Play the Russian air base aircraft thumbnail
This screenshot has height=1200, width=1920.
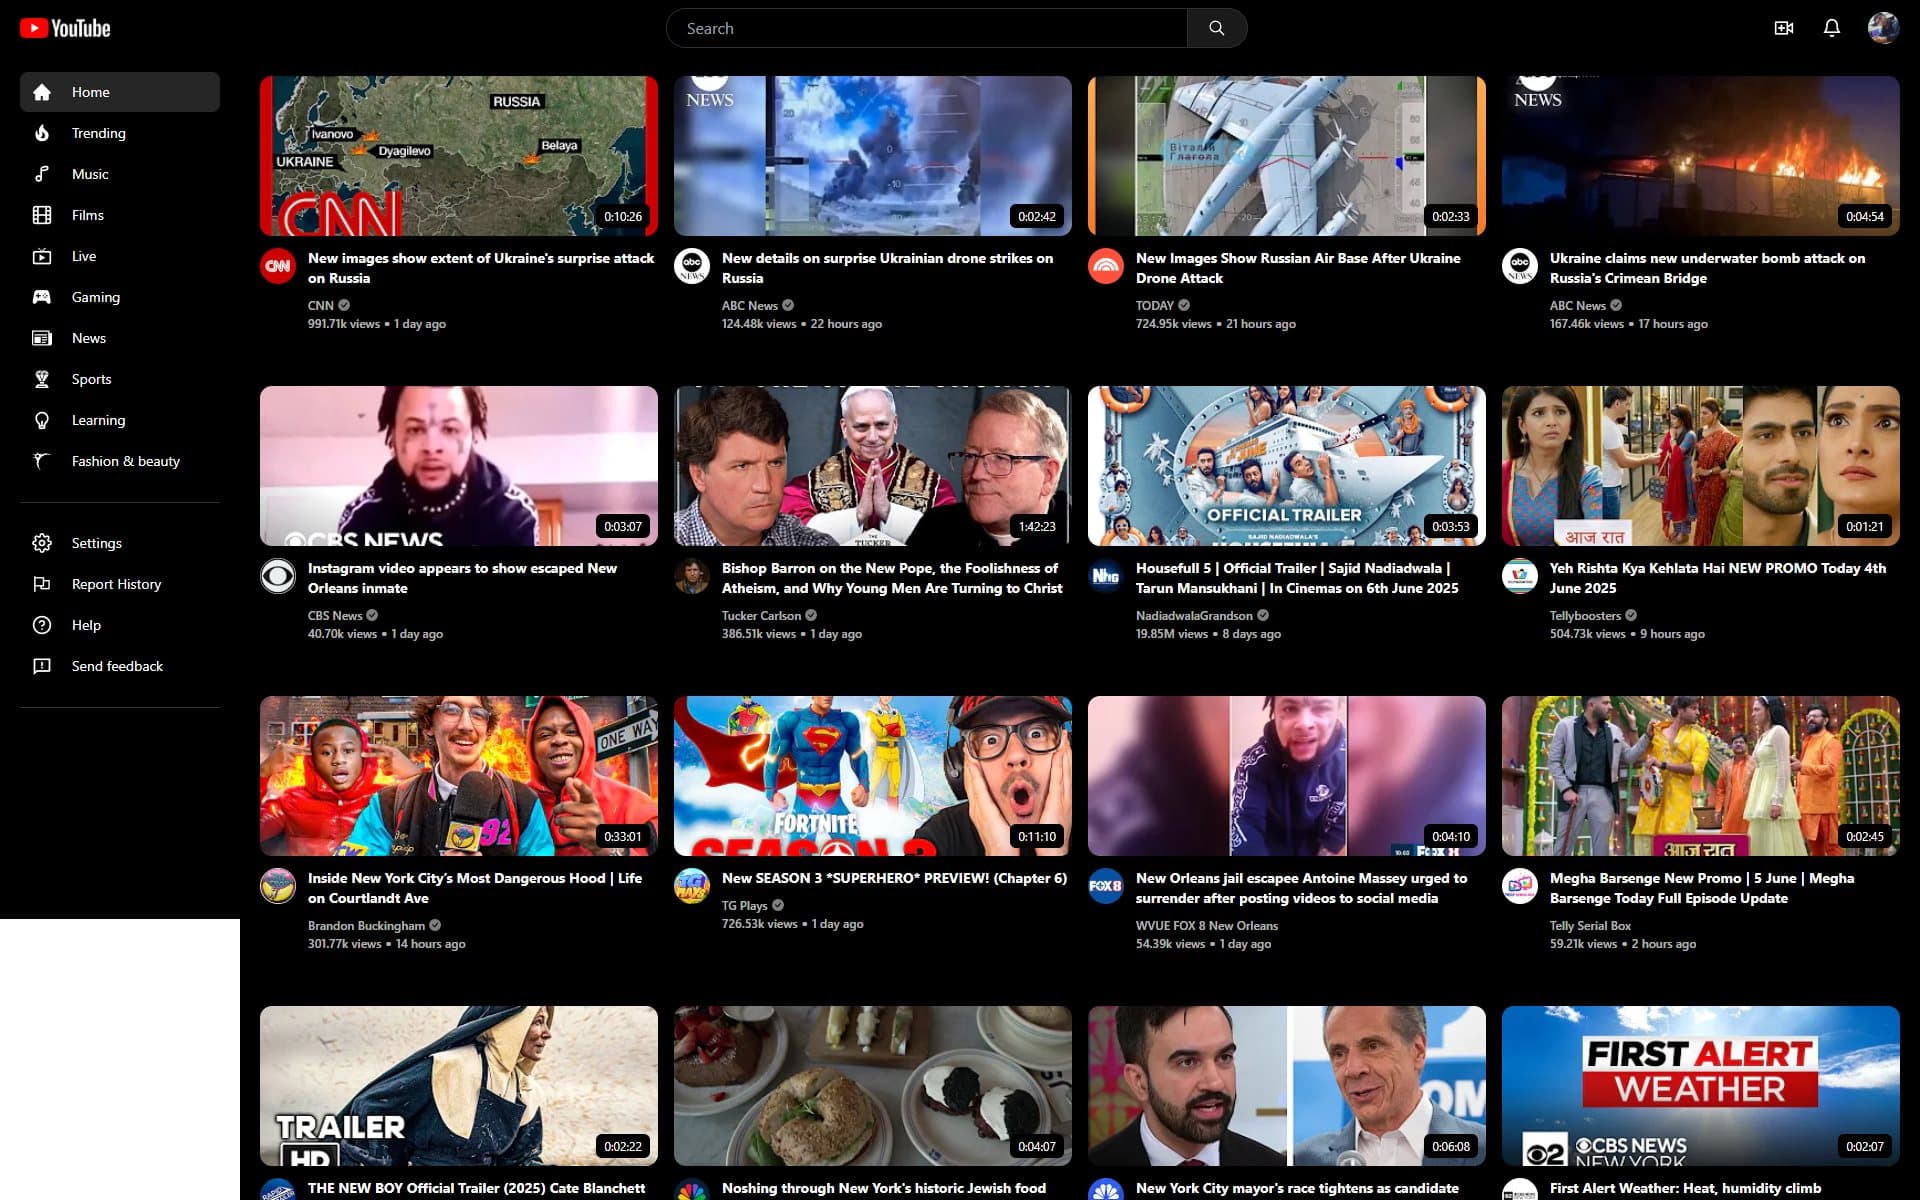tap(1287, 156)
